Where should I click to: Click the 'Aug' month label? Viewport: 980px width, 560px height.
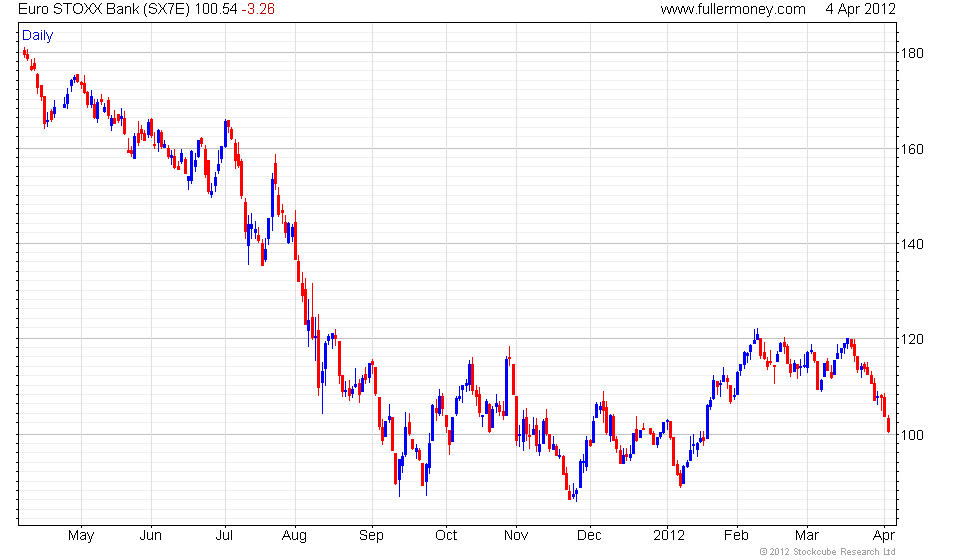tap(294, 536)
